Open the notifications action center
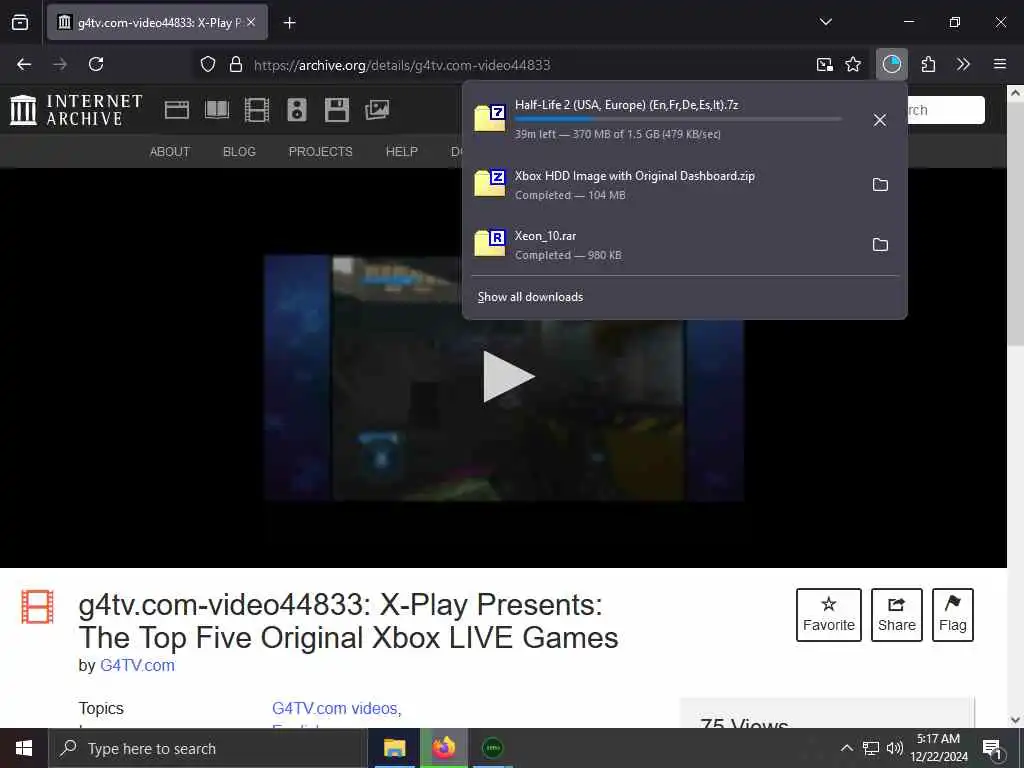 992,748
